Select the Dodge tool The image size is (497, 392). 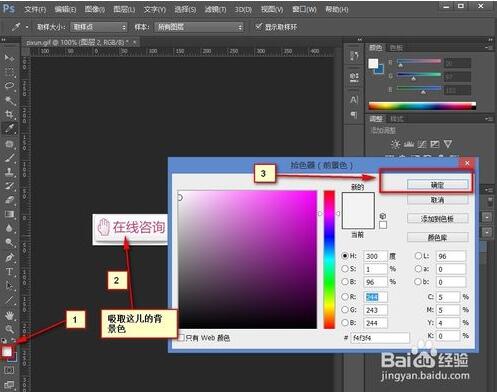pos(9,242)
